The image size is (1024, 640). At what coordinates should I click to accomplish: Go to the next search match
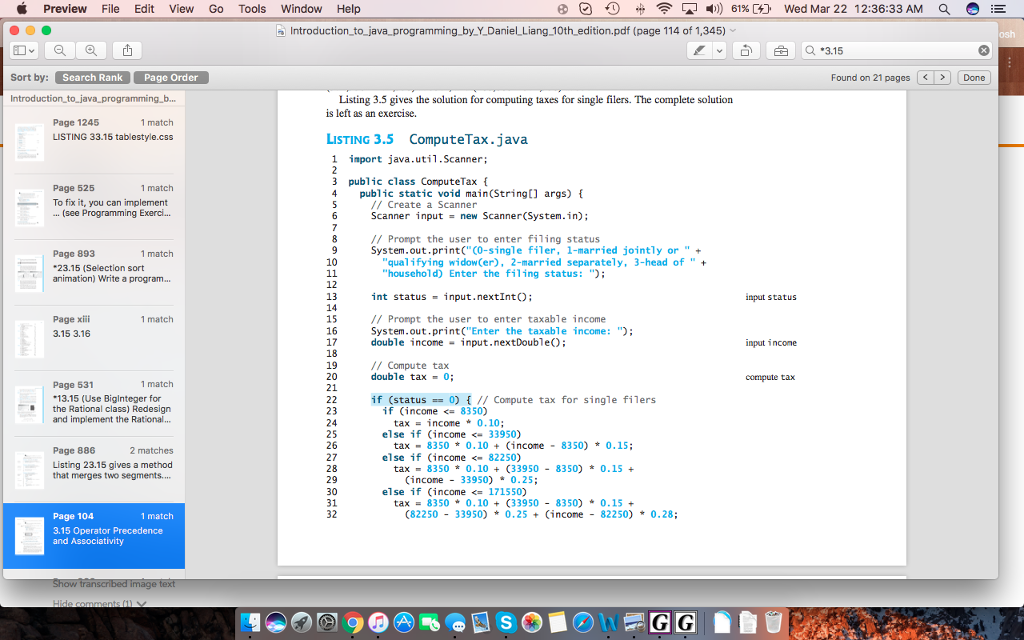[942, 77]
